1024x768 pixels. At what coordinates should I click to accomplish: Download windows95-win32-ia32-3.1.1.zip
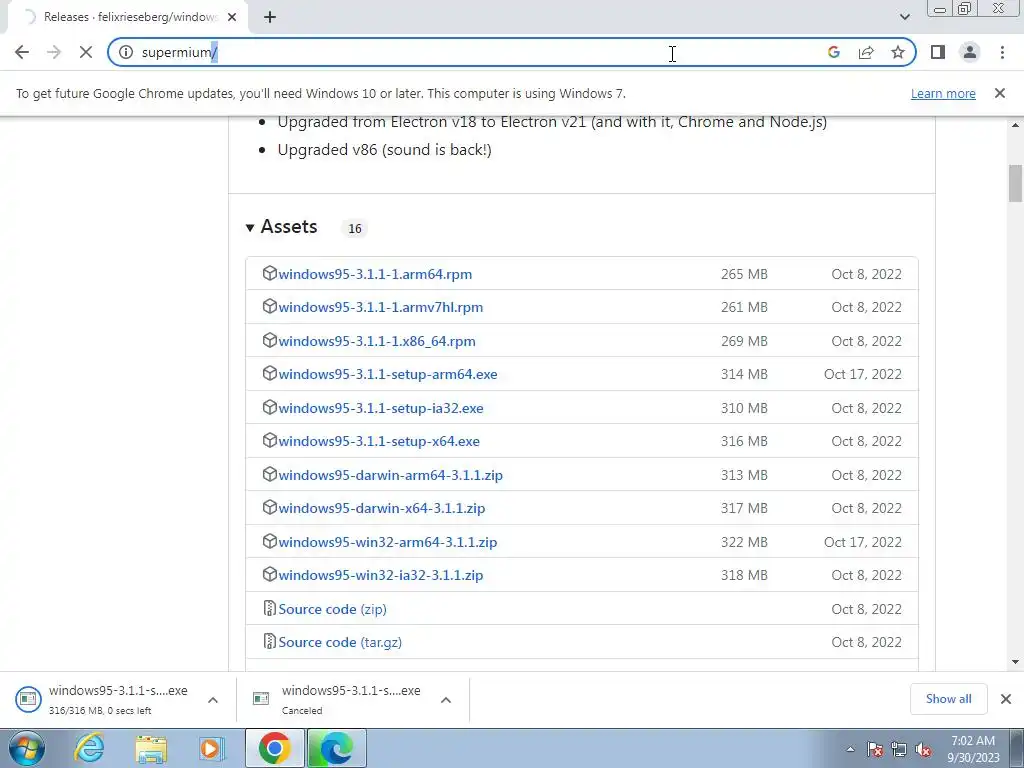381,576
